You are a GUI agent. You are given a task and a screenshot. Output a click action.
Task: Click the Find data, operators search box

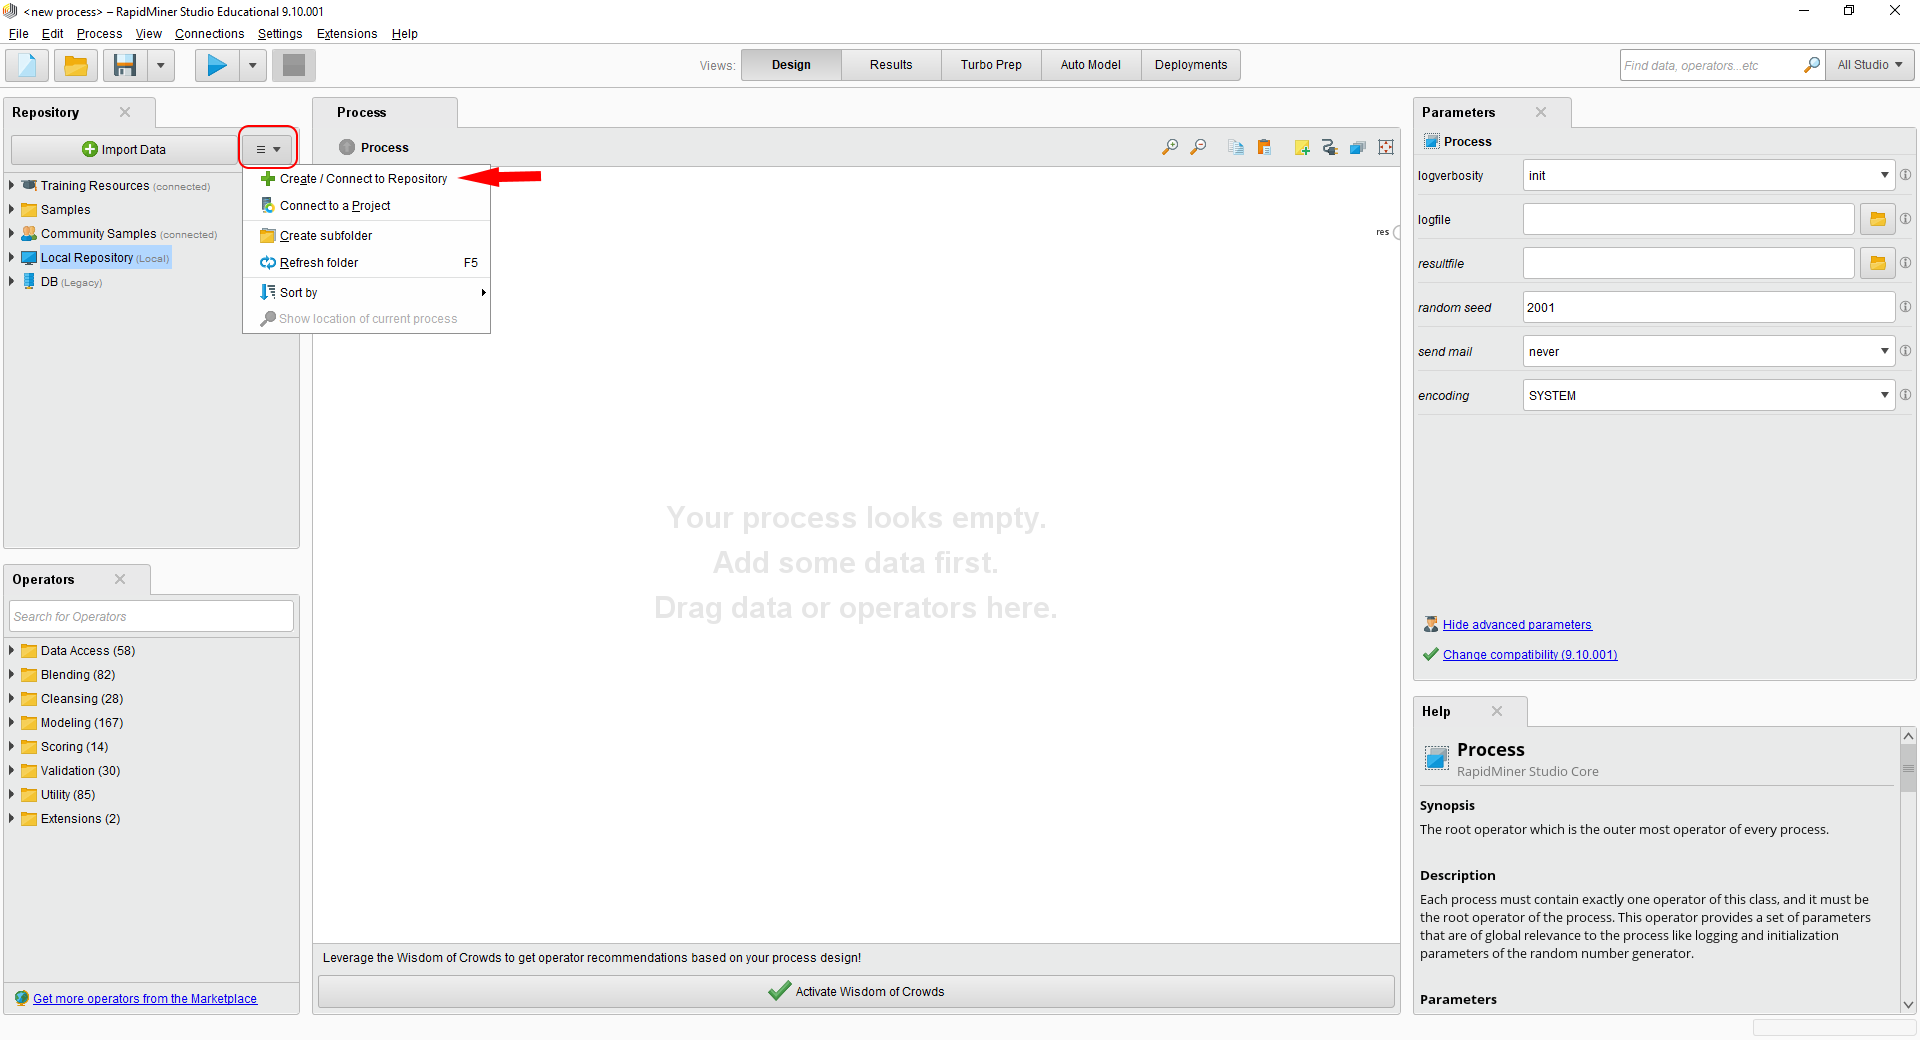(1710, 65)
